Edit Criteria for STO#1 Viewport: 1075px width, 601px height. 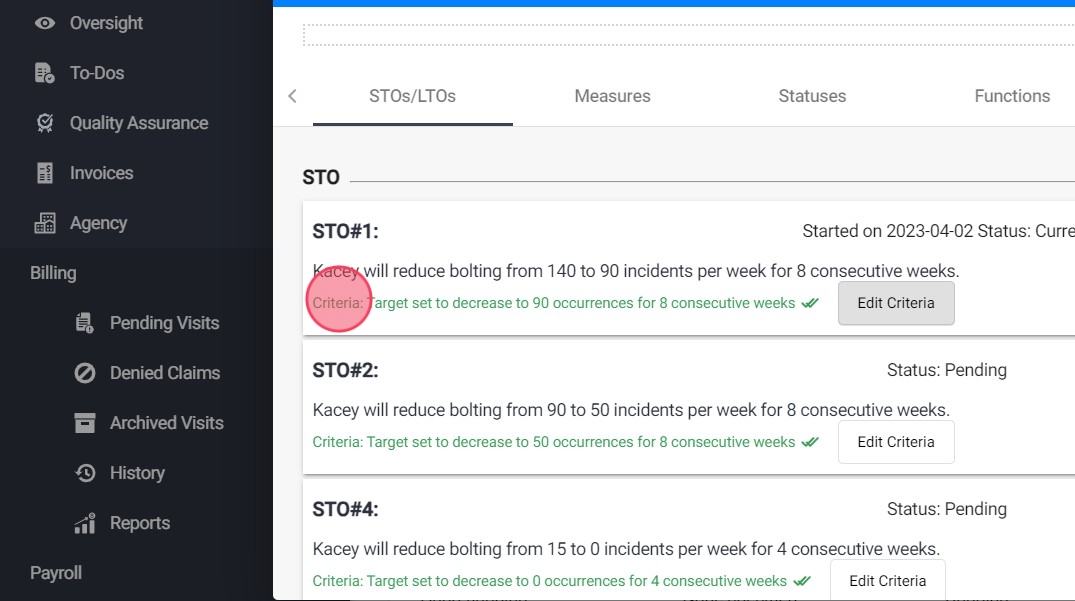tap(896, 303)
